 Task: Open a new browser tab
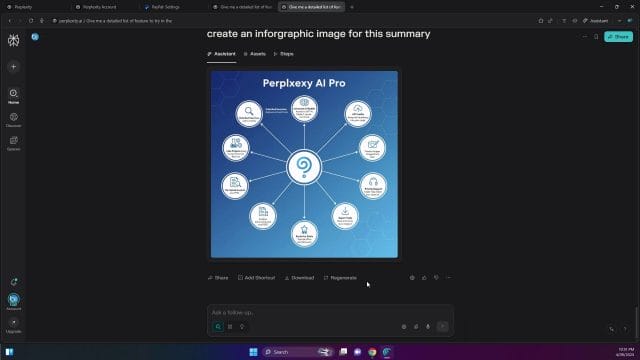pos(352,7)
